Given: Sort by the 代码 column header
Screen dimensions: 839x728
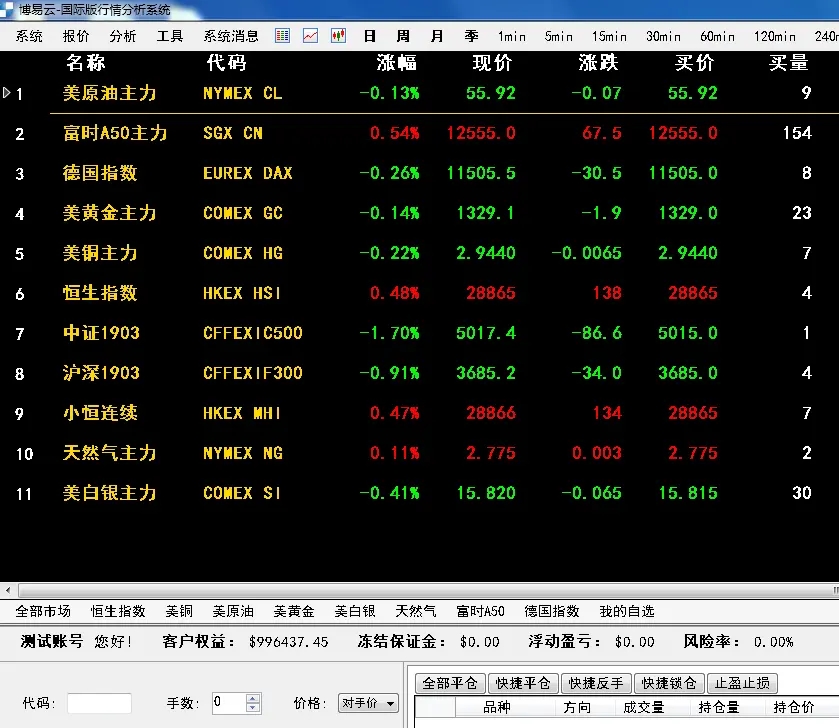Looking at the screenshot, I should coord(226,63).
